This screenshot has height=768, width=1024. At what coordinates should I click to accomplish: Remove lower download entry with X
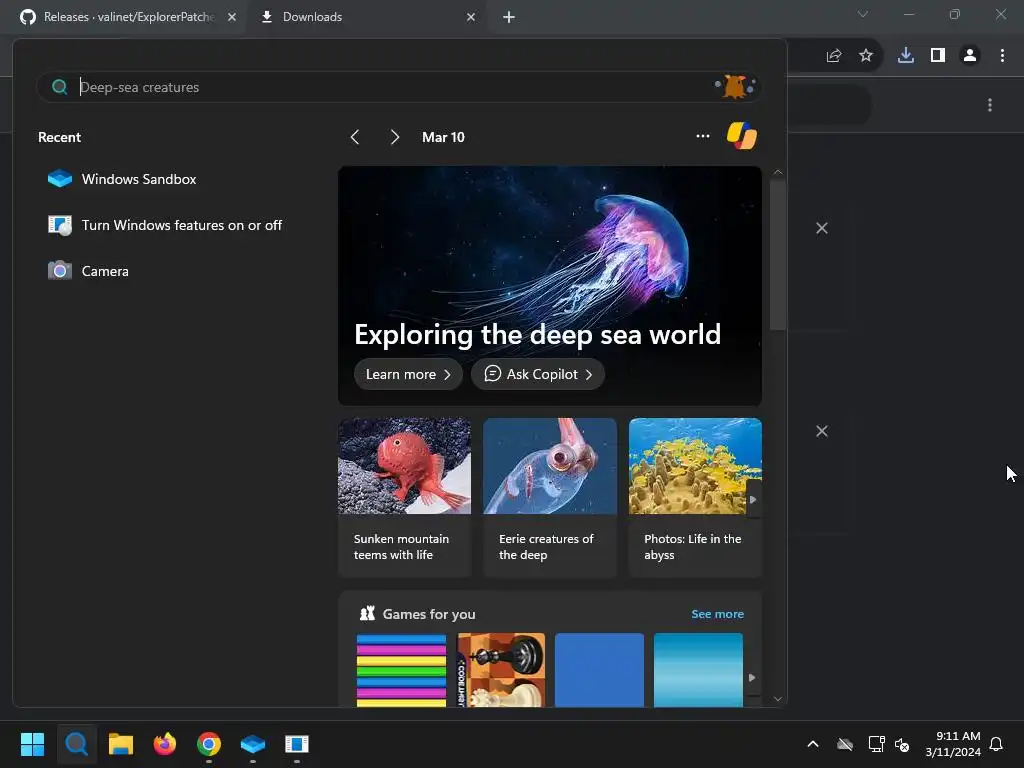coord(822,431)
